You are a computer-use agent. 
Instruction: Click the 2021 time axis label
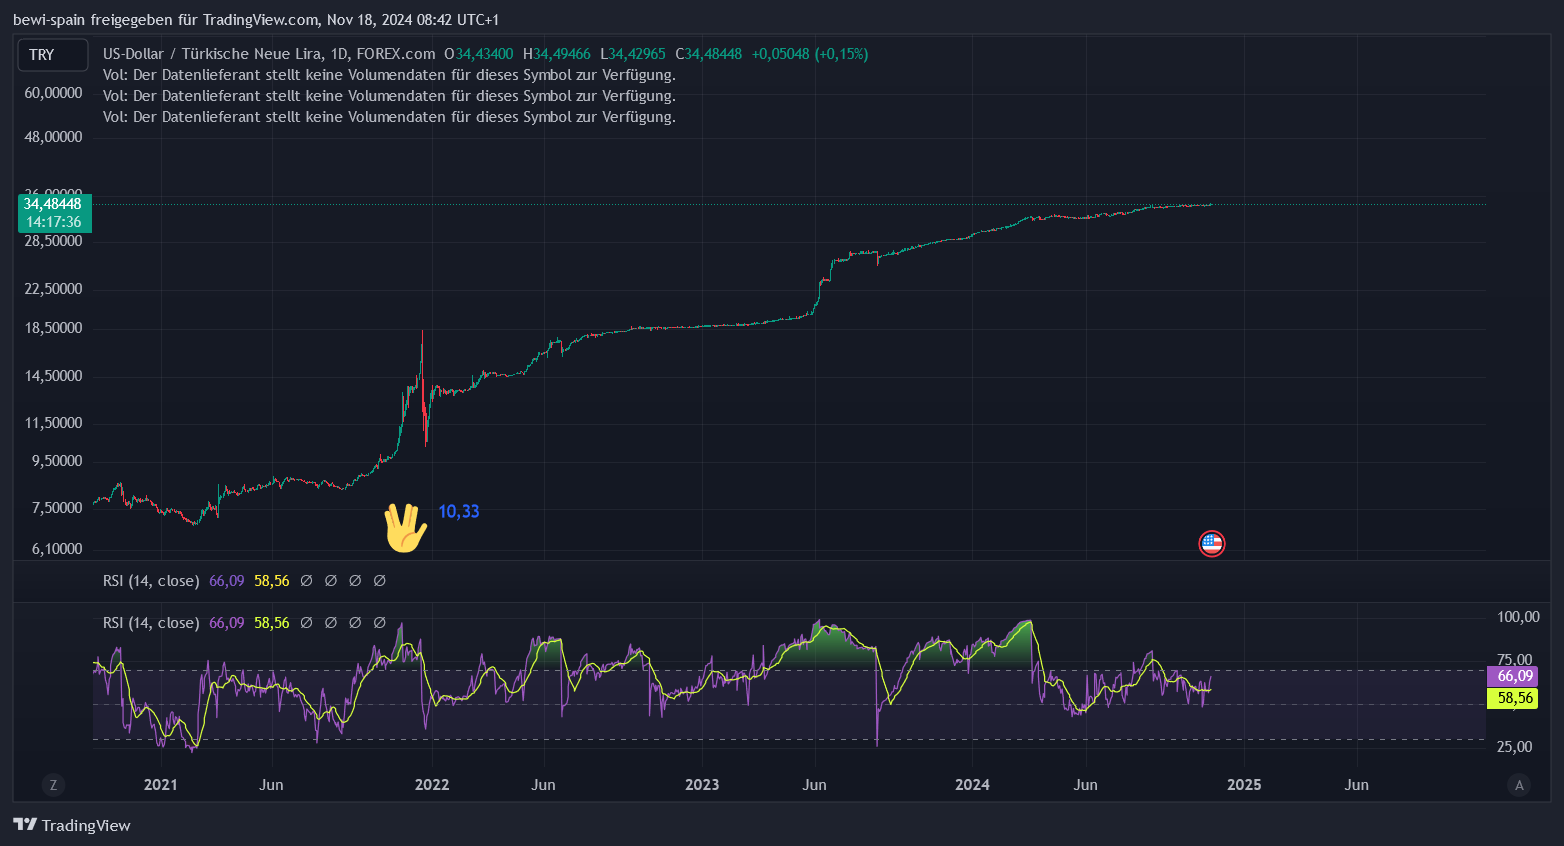(160, 785)
